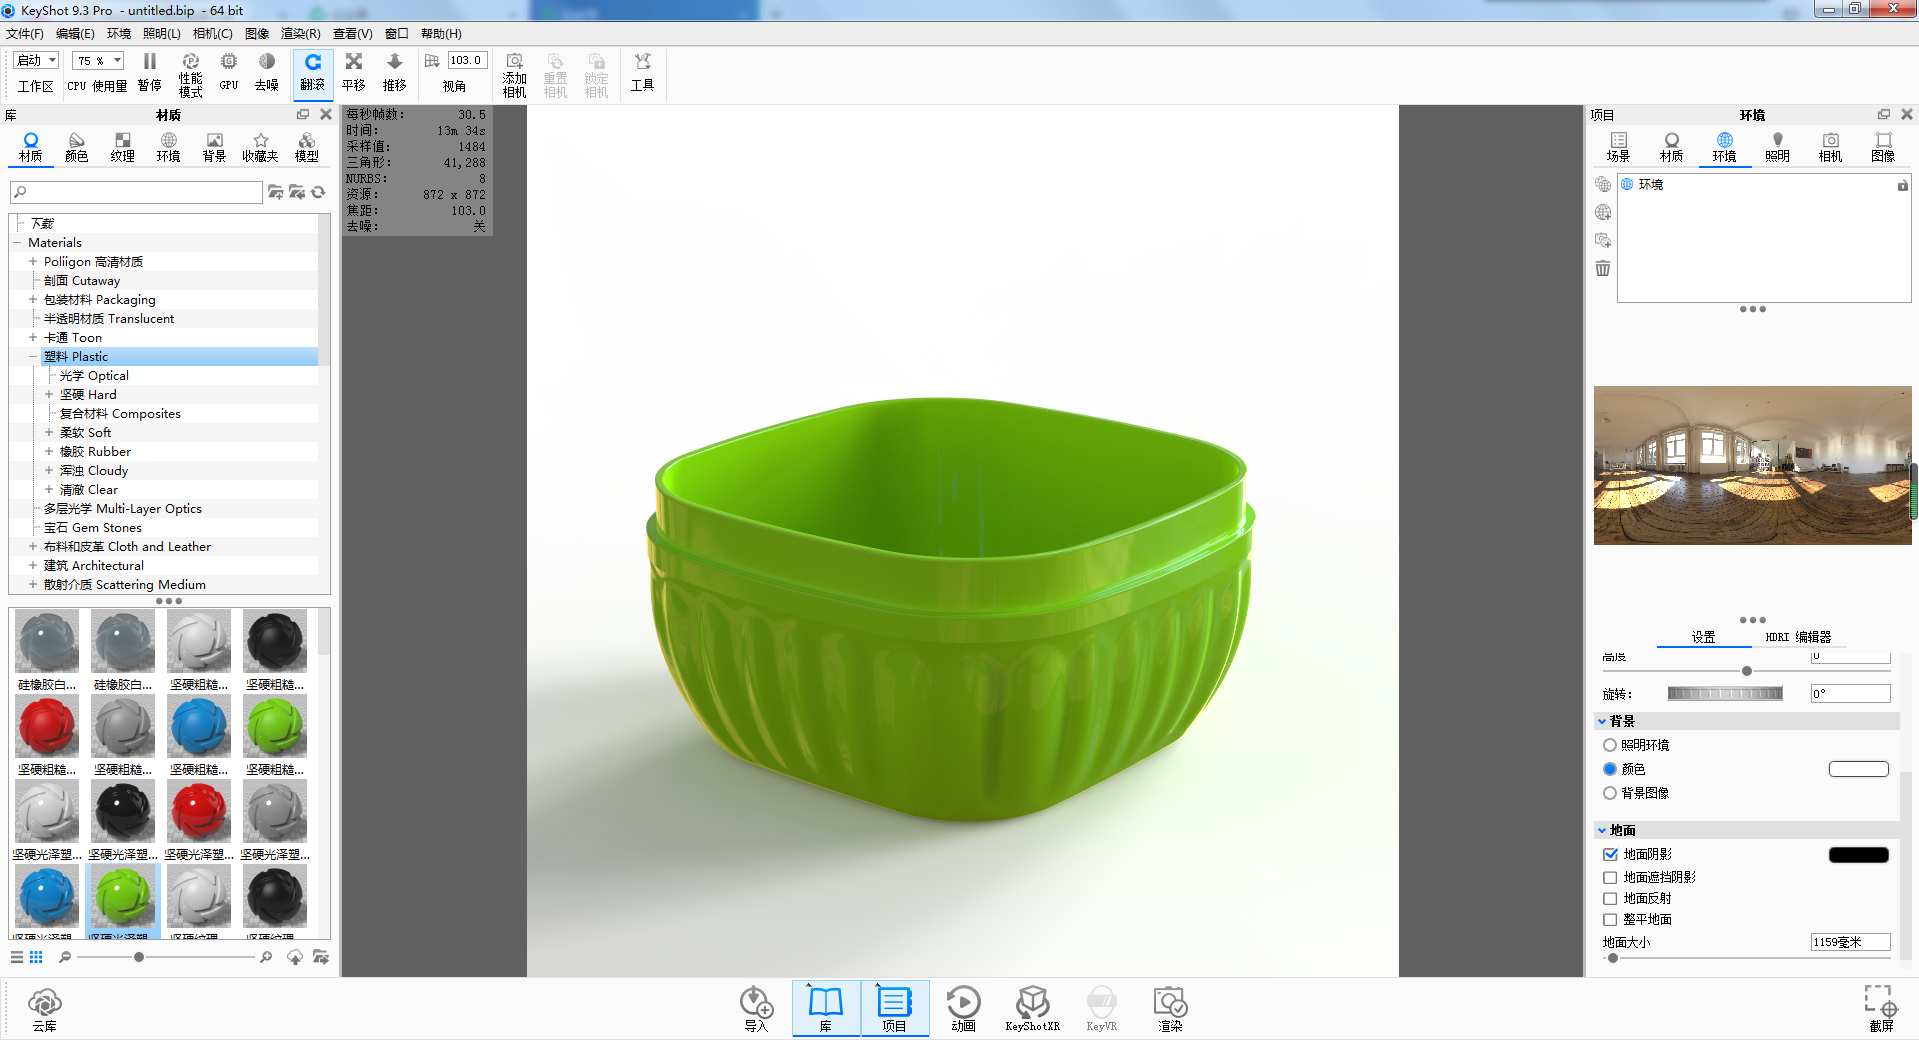The width and height of the screenshot is (1919, 1040).
Task: Select the 宝石 Gem Stones tree item
Action: [93, 528]
